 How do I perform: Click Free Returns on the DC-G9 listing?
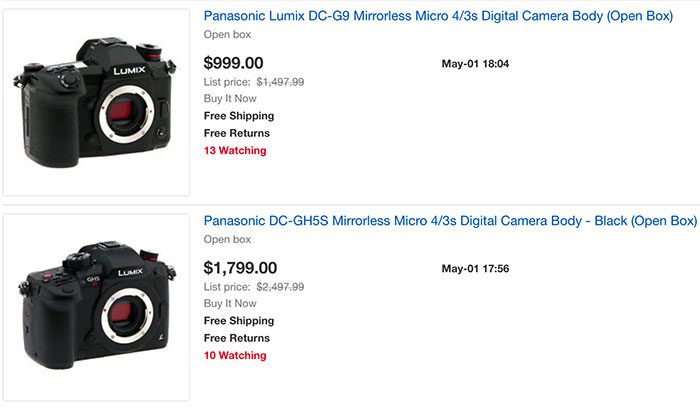(237, 133)
